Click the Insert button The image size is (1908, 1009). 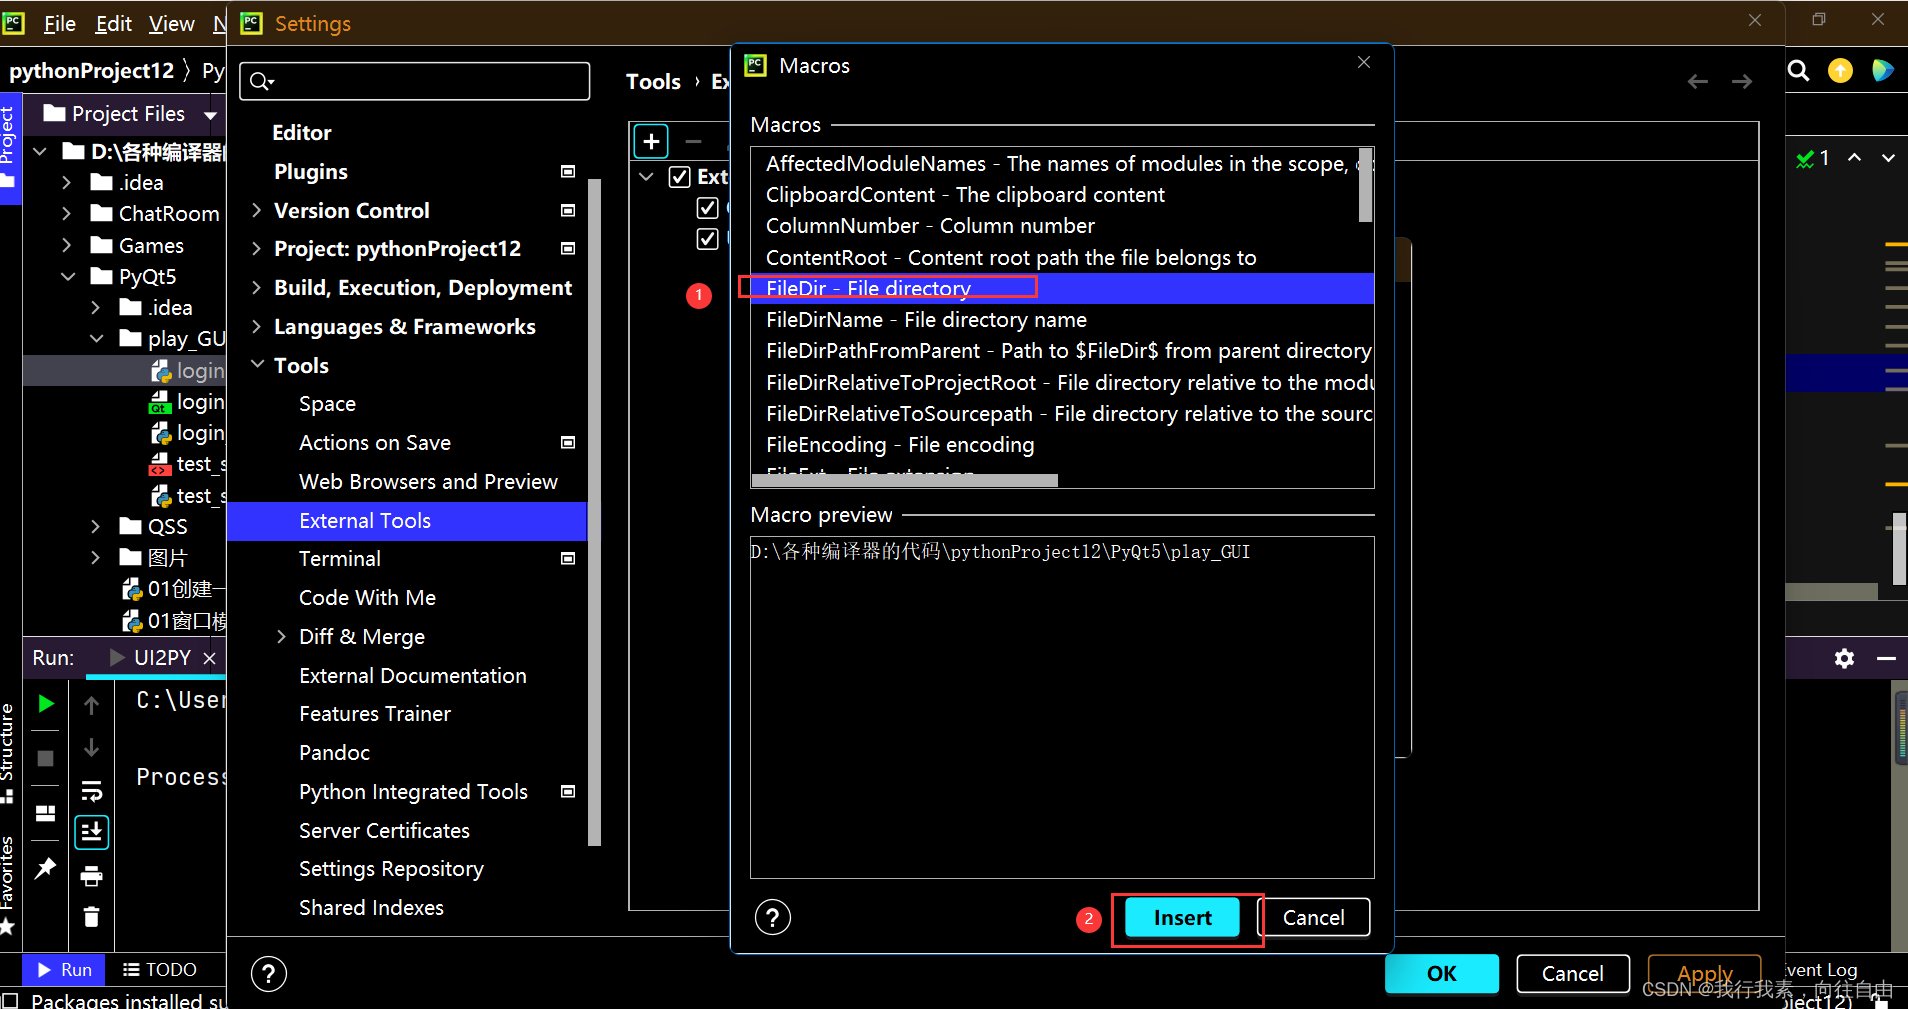(x=1180, y=917)
